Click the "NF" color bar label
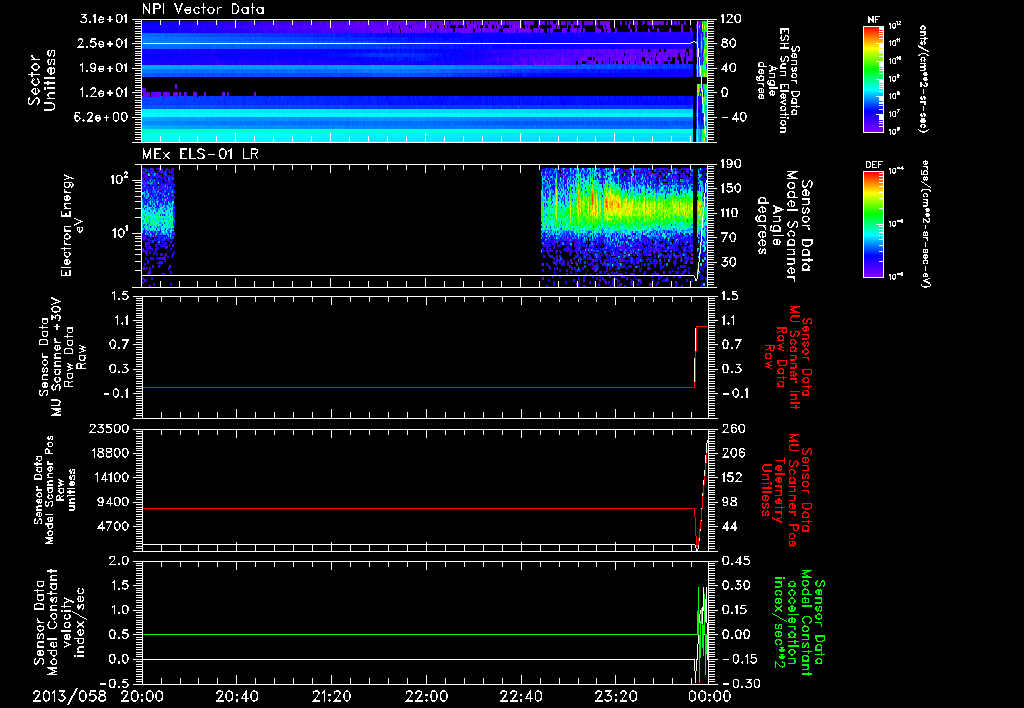The height and width of the screenshot is (708, 1024). [x=874, y=20]
